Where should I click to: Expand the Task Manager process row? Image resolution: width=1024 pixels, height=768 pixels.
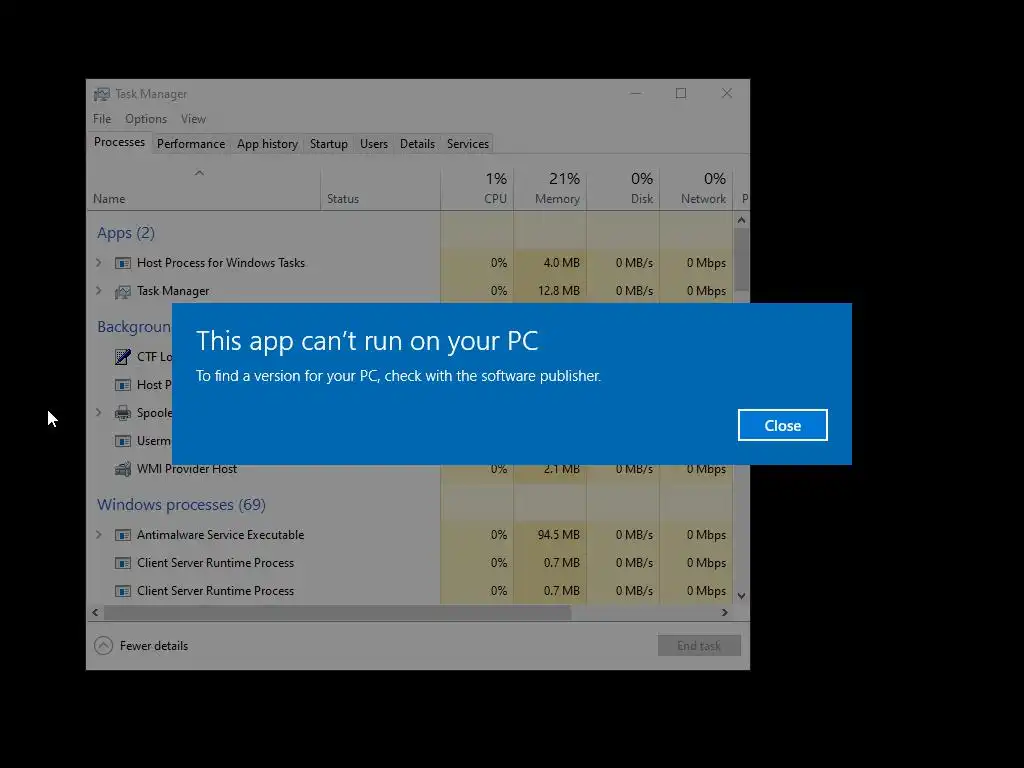(99, 291)
